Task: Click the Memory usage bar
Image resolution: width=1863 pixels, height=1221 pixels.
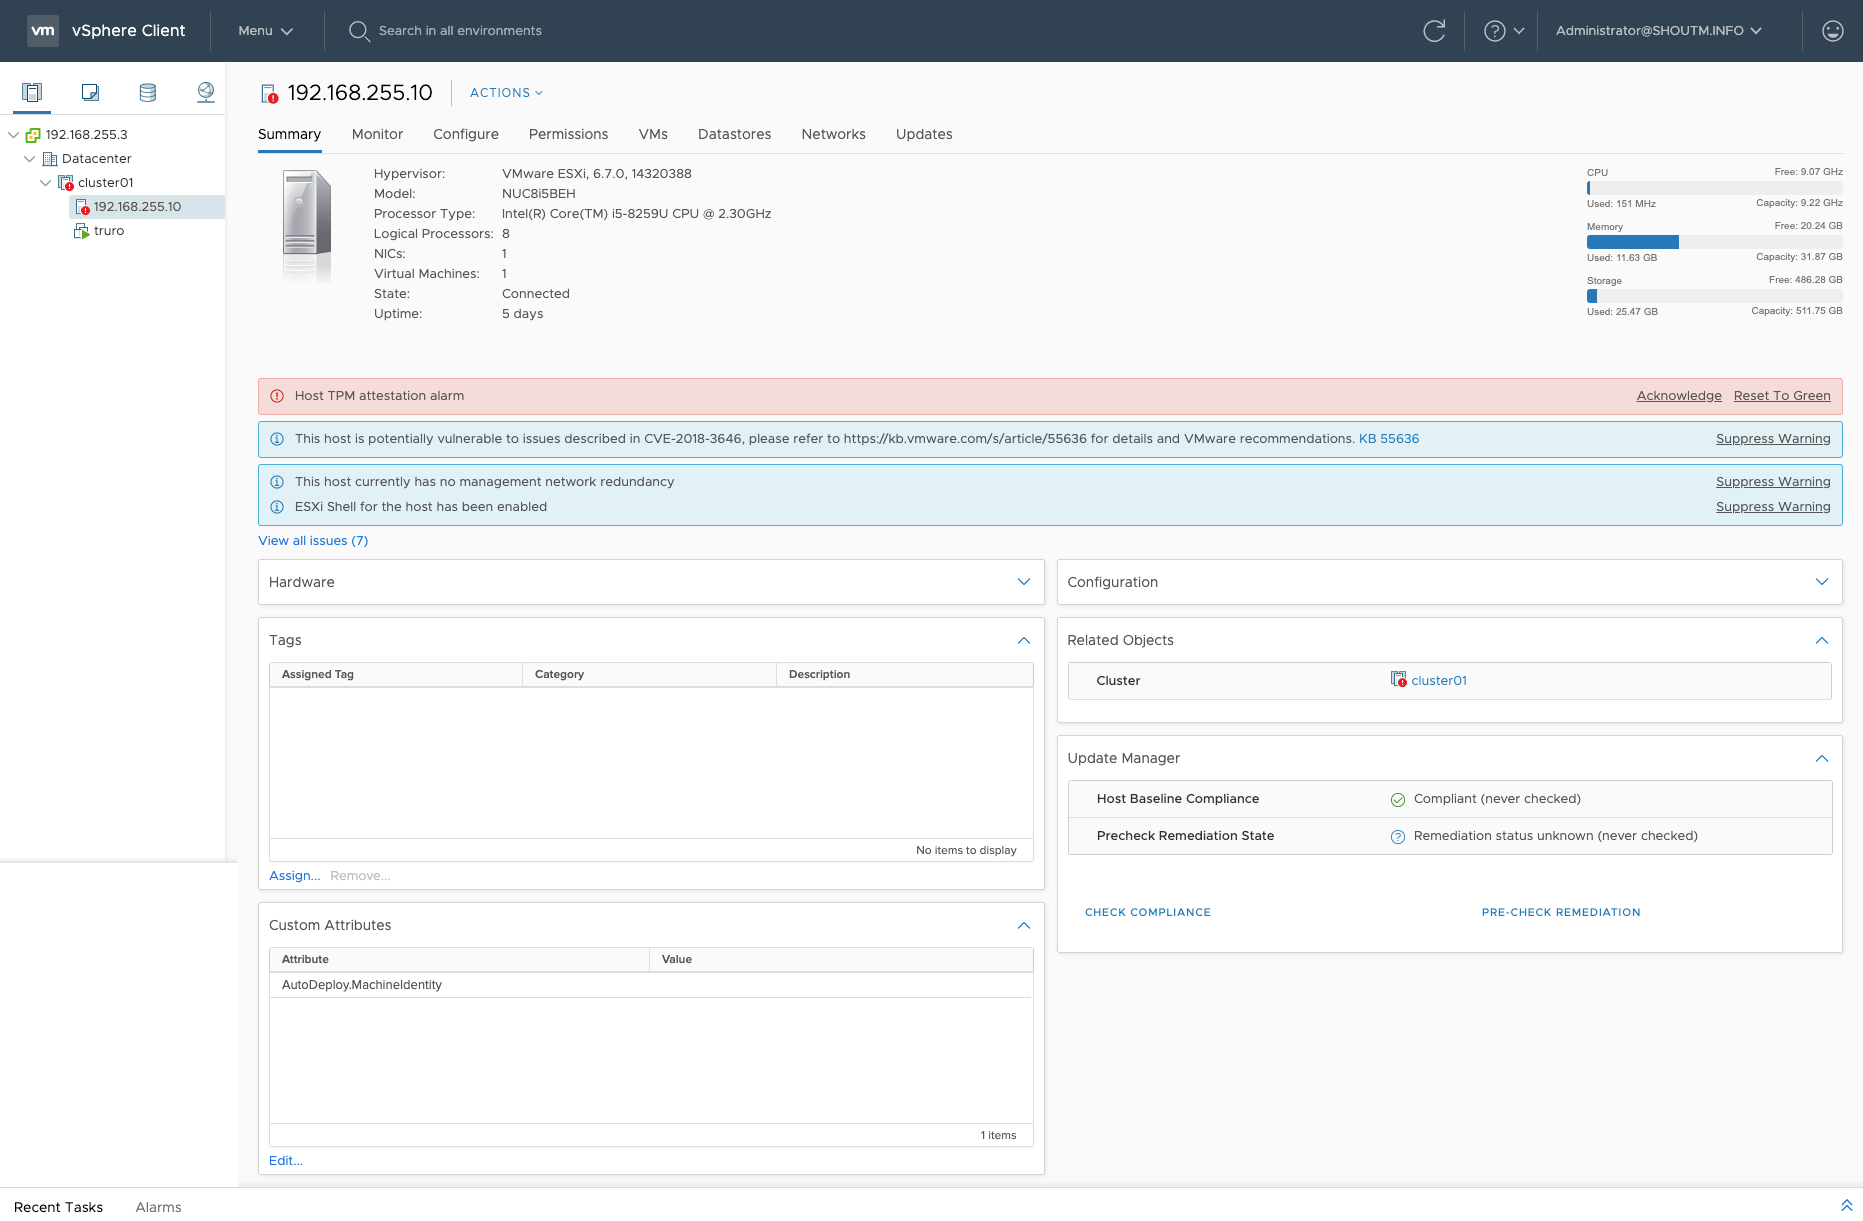Action: (x=1714, y=242)
